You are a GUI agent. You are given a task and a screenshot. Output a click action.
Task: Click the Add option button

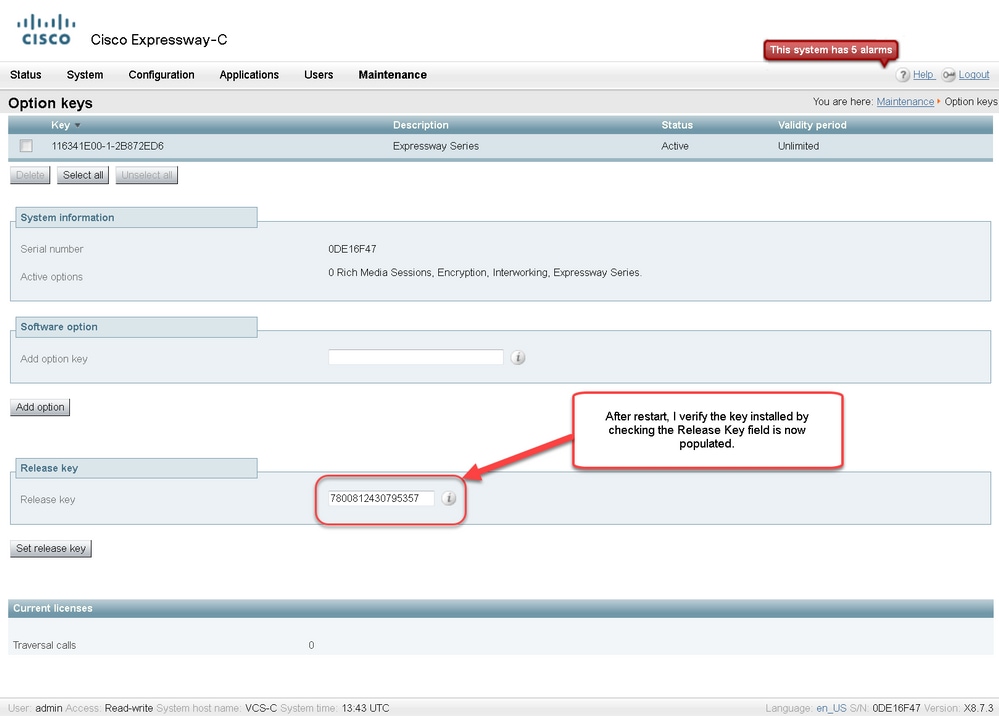coord(40,407)
